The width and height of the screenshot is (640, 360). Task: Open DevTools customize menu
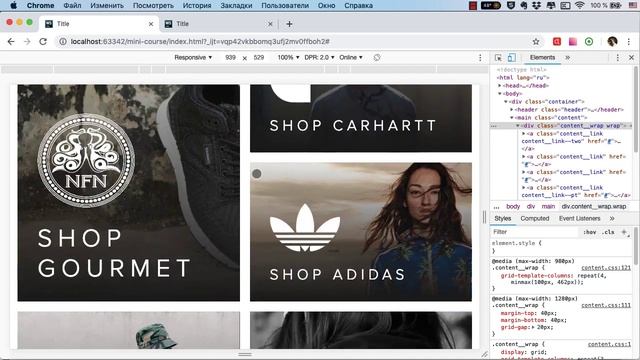pos(617,58)
